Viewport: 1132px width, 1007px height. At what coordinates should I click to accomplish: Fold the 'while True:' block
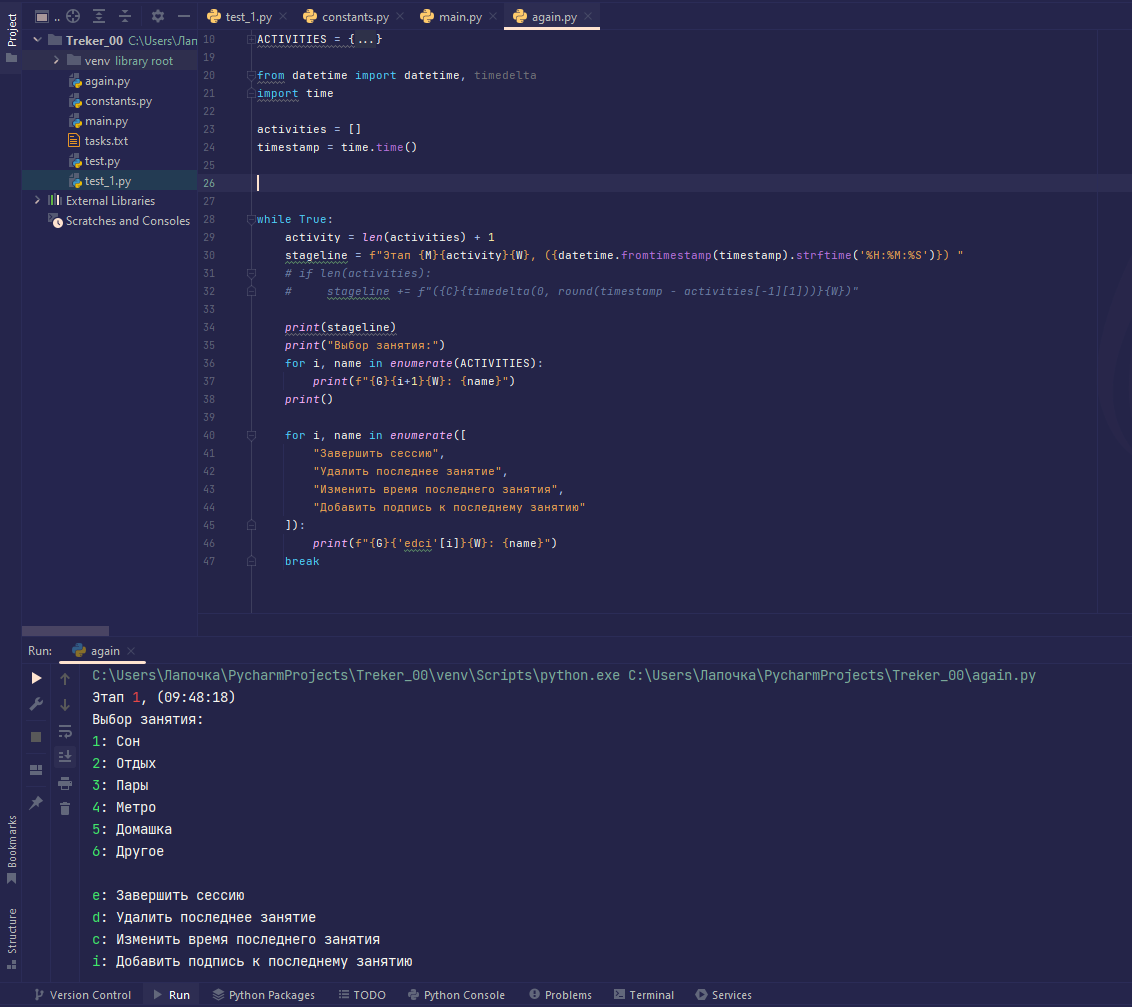pyautogui.click(x=251, y=219)
